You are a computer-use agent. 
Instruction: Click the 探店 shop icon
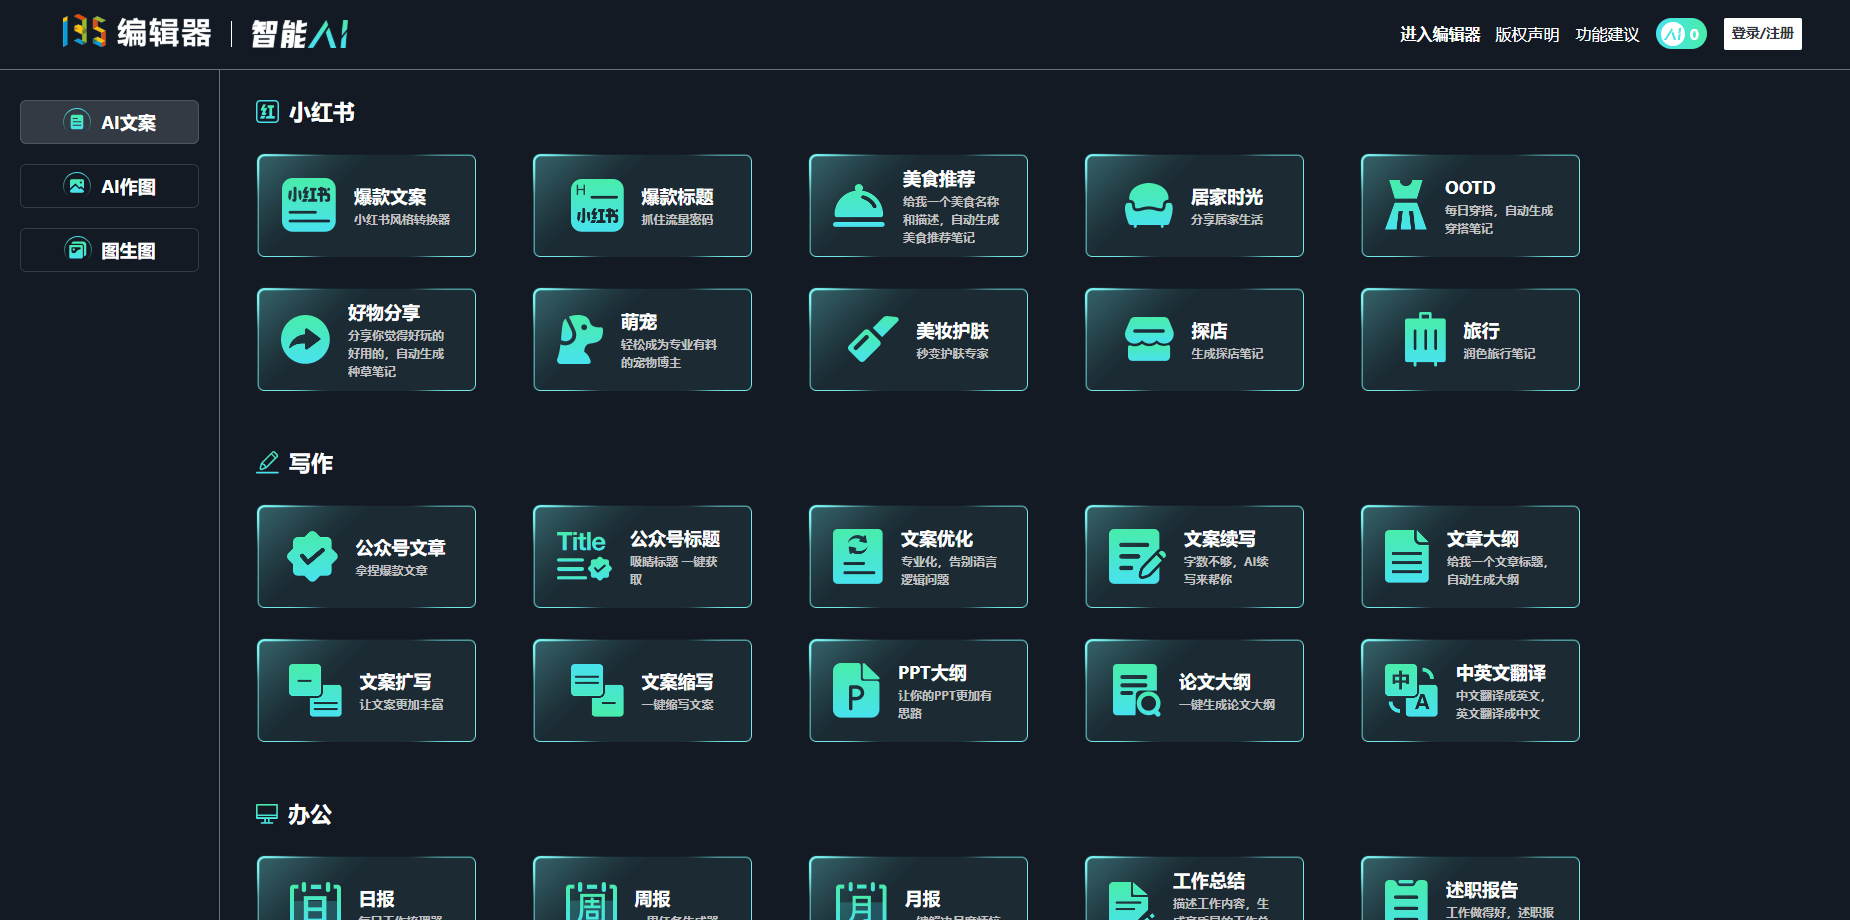[1148, 340]
